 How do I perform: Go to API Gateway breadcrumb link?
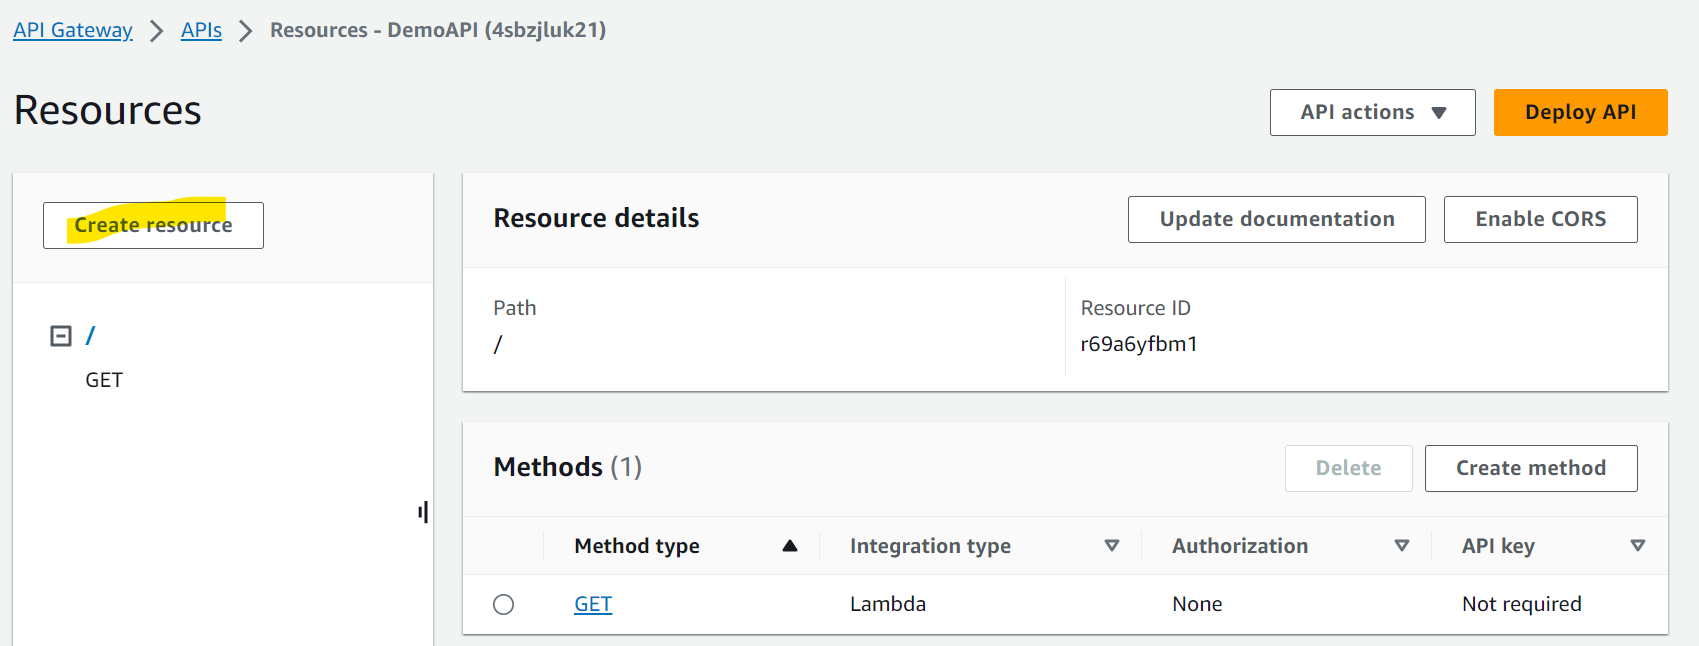pos(73,30)
